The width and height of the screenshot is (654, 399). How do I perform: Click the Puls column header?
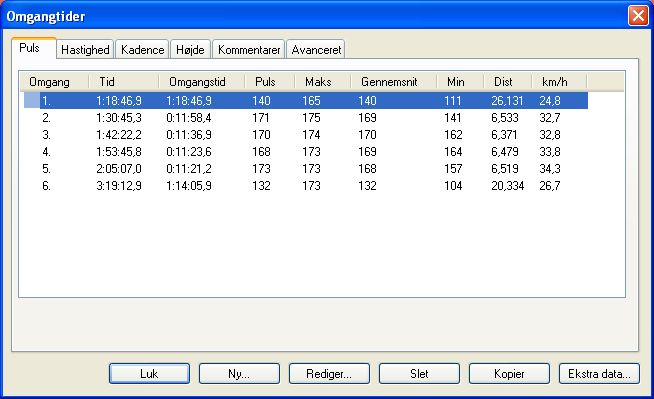tap(270, 82)
